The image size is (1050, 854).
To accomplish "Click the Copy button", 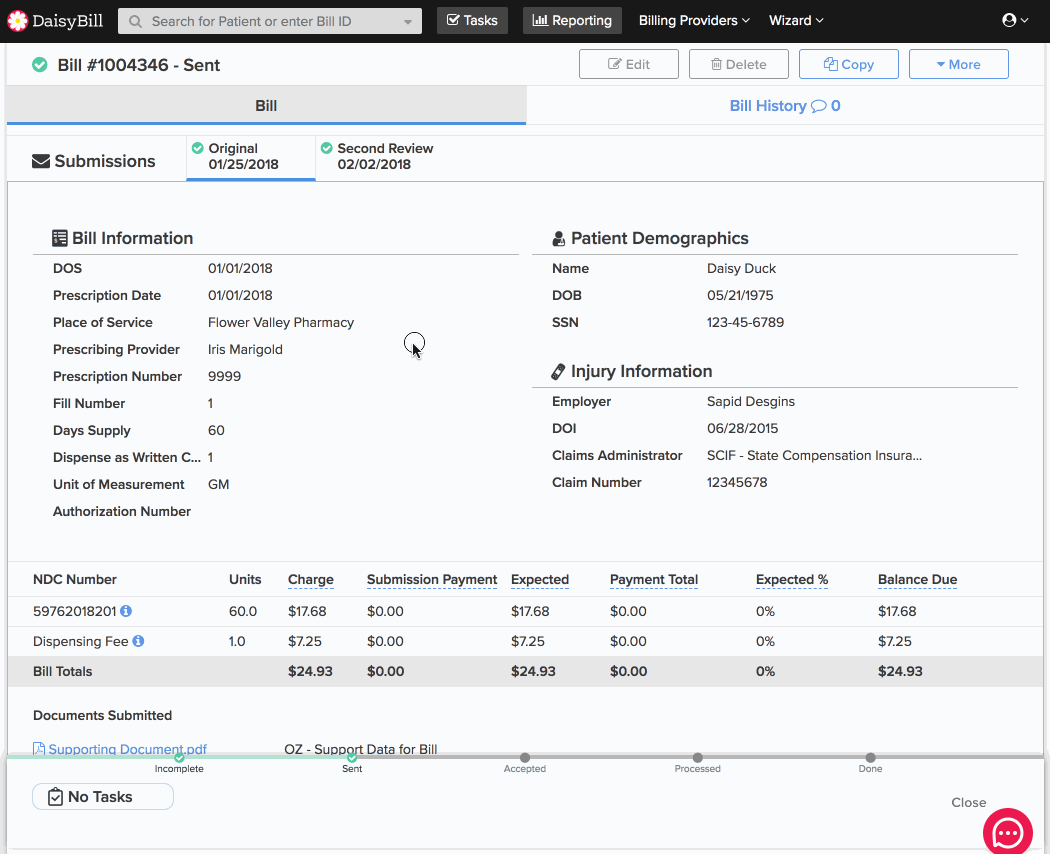I will pyautogui.click(x=848, y=64).
